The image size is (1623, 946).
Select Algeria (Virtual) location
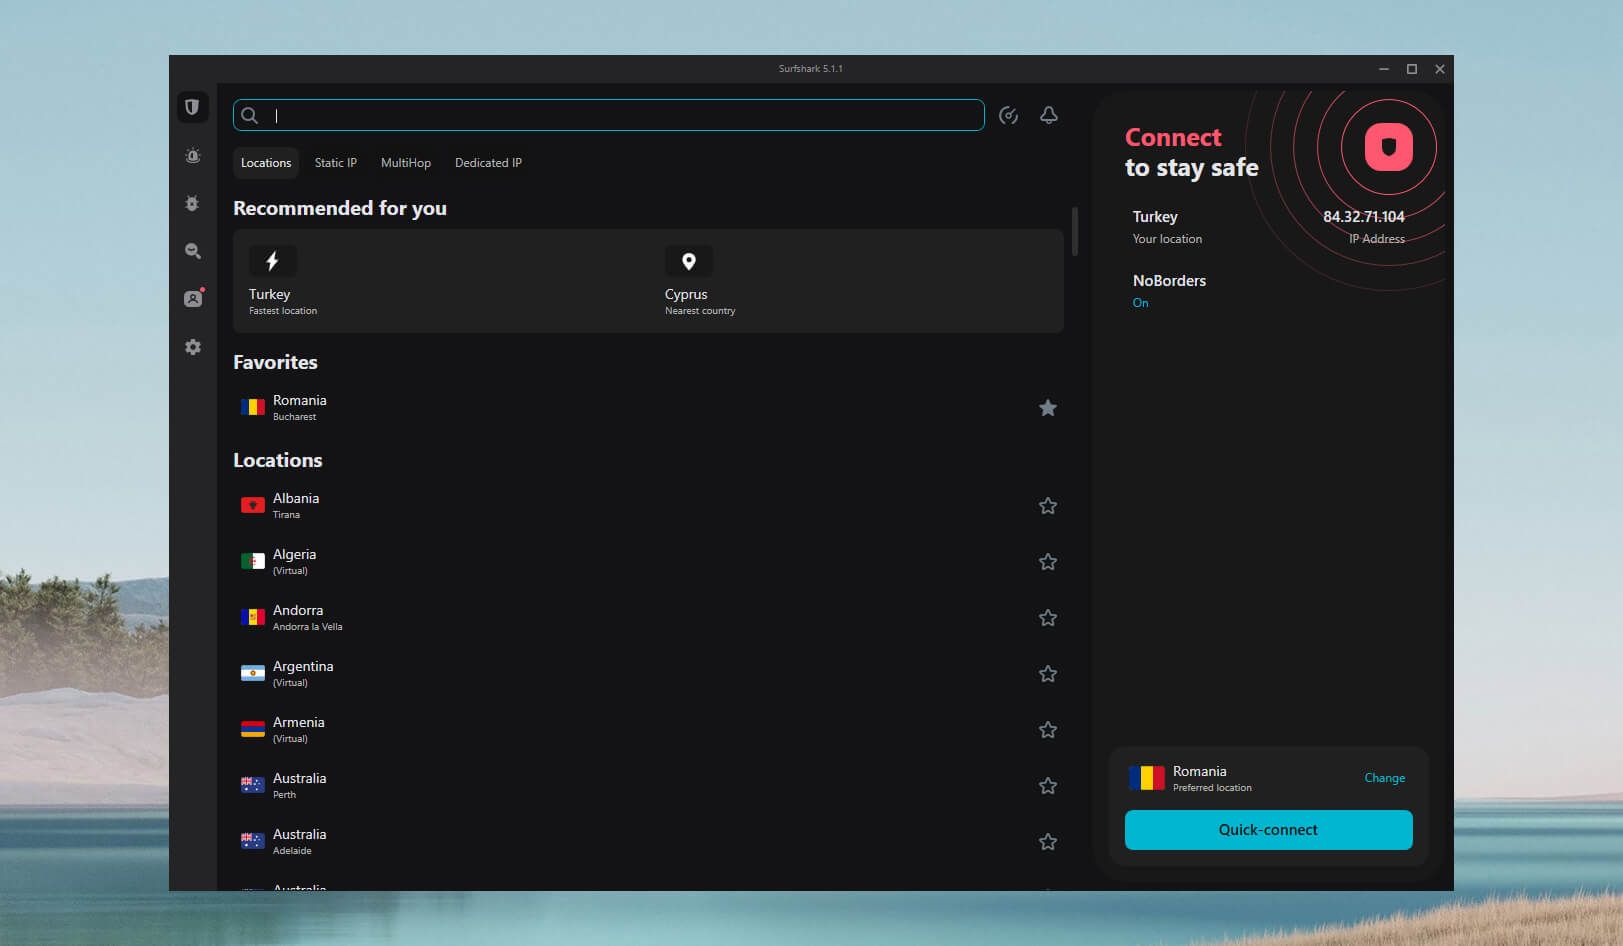pyautogui.click(x=648, y=562)
